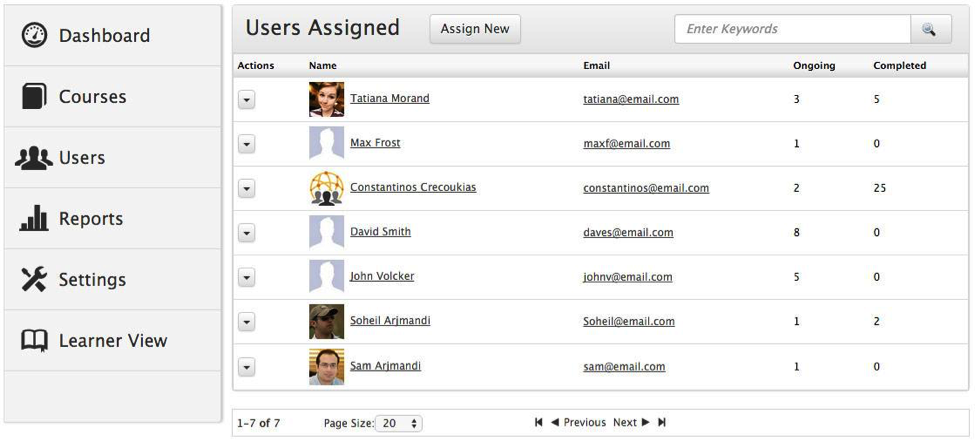The image size is (975, 442).
Task: Expand actions dropdown for David Smith
Action: point(247,233)
